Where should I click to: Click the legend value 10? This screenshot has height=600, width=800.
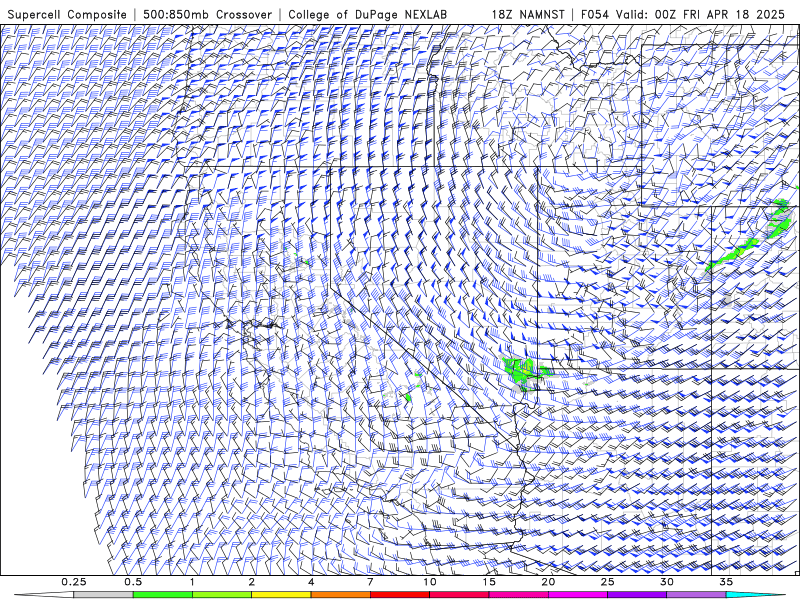coord(430,582)
